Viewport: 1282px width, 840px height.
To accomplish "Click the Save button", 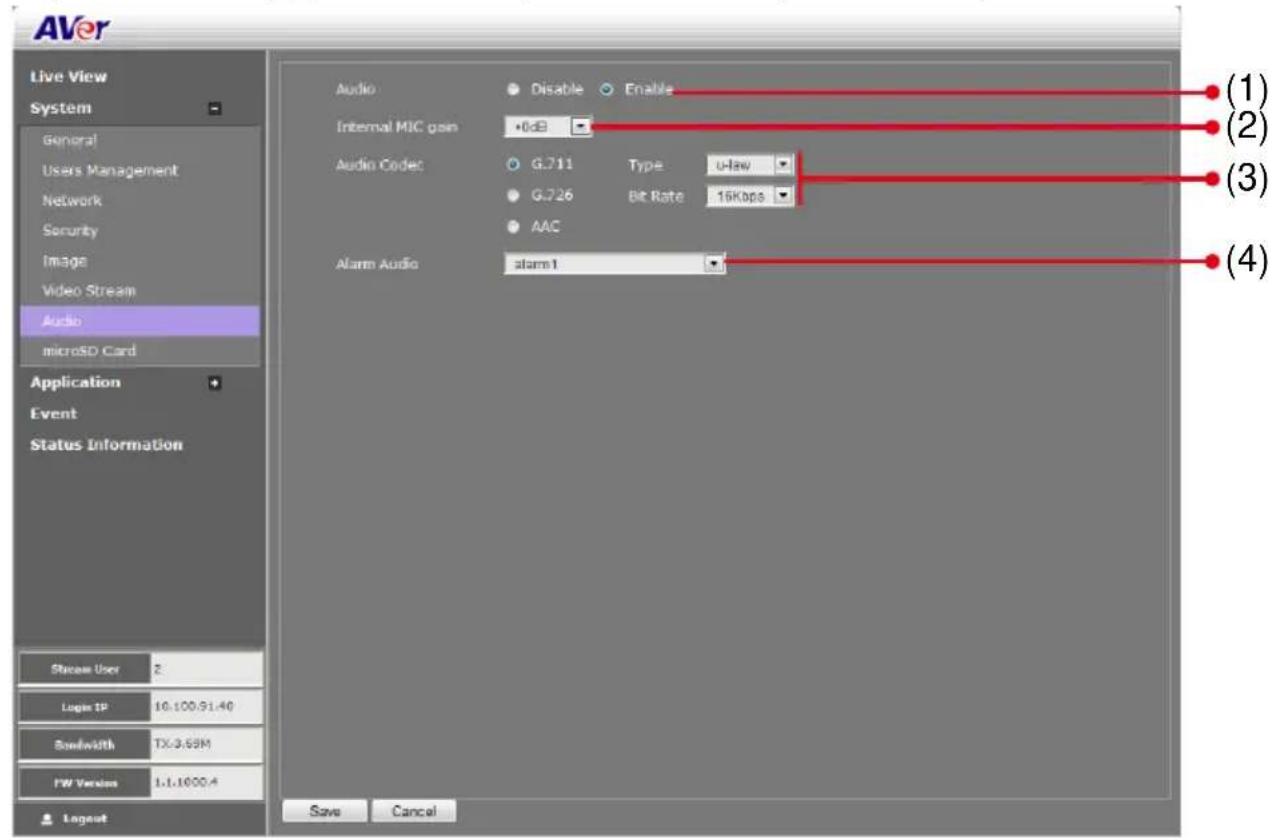I will pos(326,812).
